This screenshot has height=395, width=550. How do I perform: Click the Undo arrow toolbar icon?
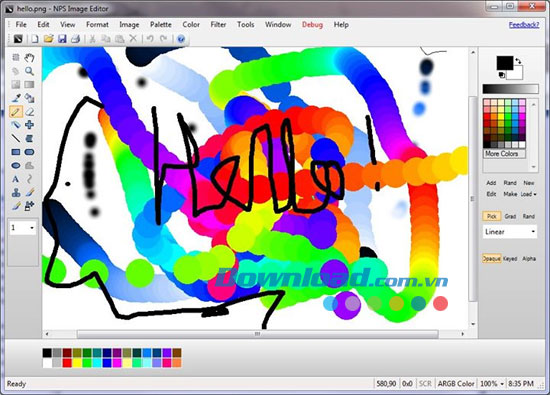coord(150,39)
